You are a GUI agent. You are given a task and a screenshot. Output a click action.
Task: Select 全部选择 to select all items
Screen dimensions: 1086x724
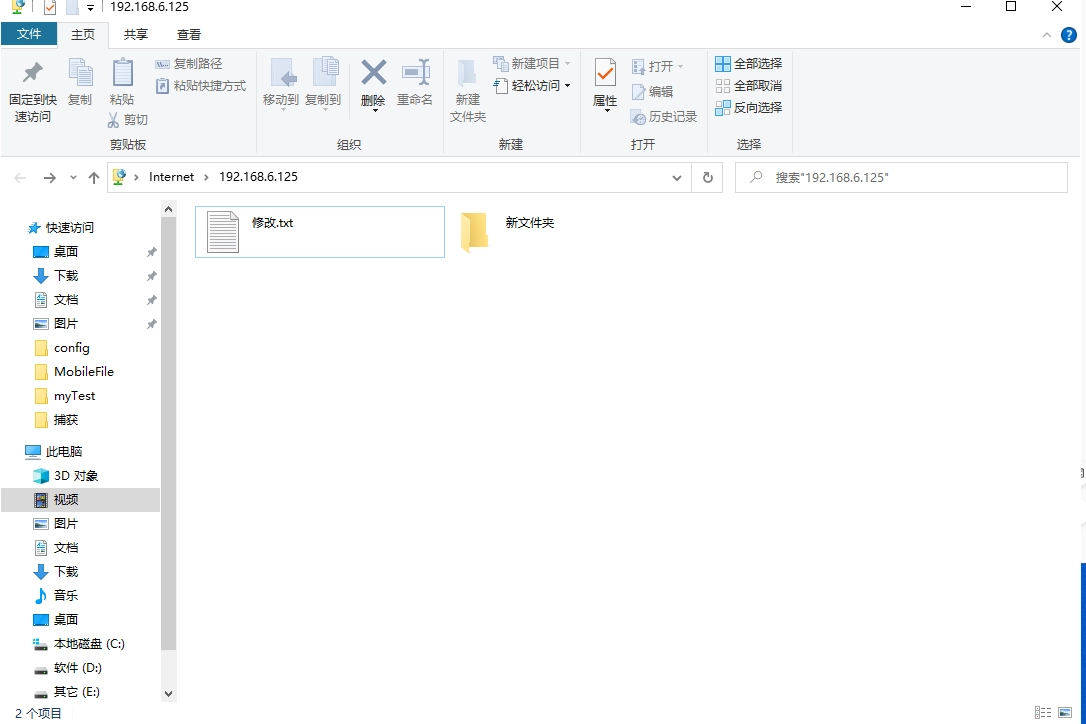[x=748, y=62]
